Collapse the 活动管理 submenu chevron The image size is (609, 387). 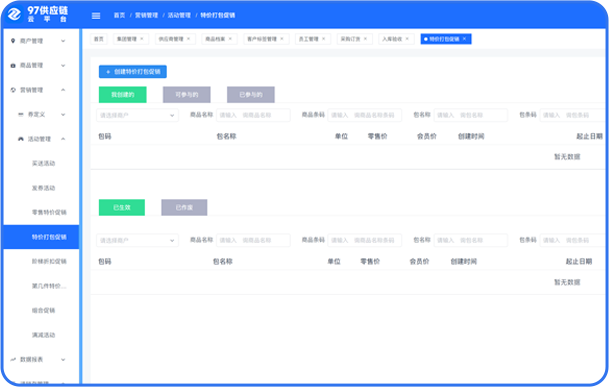tap(63, 139)
